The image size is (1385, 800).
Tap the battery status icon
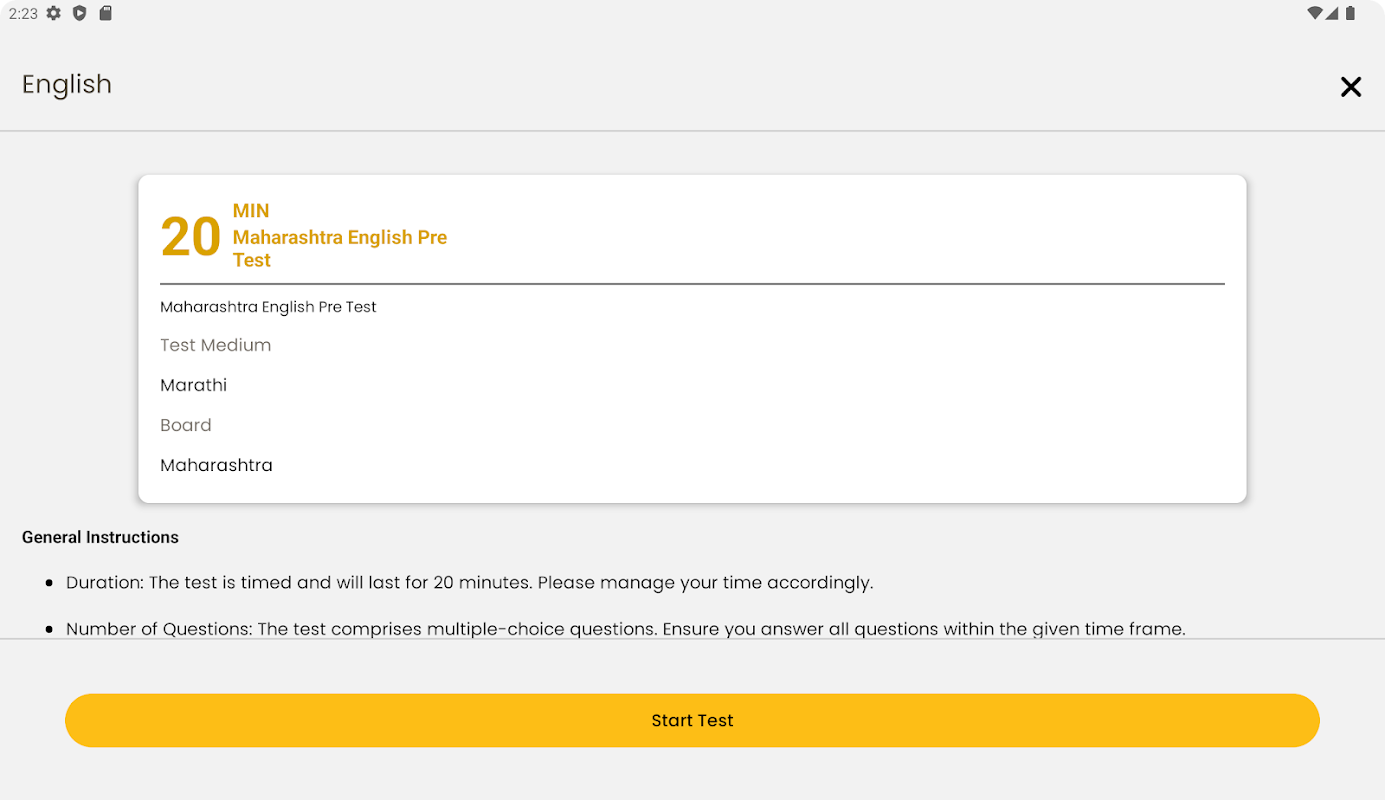[1350, 13]
